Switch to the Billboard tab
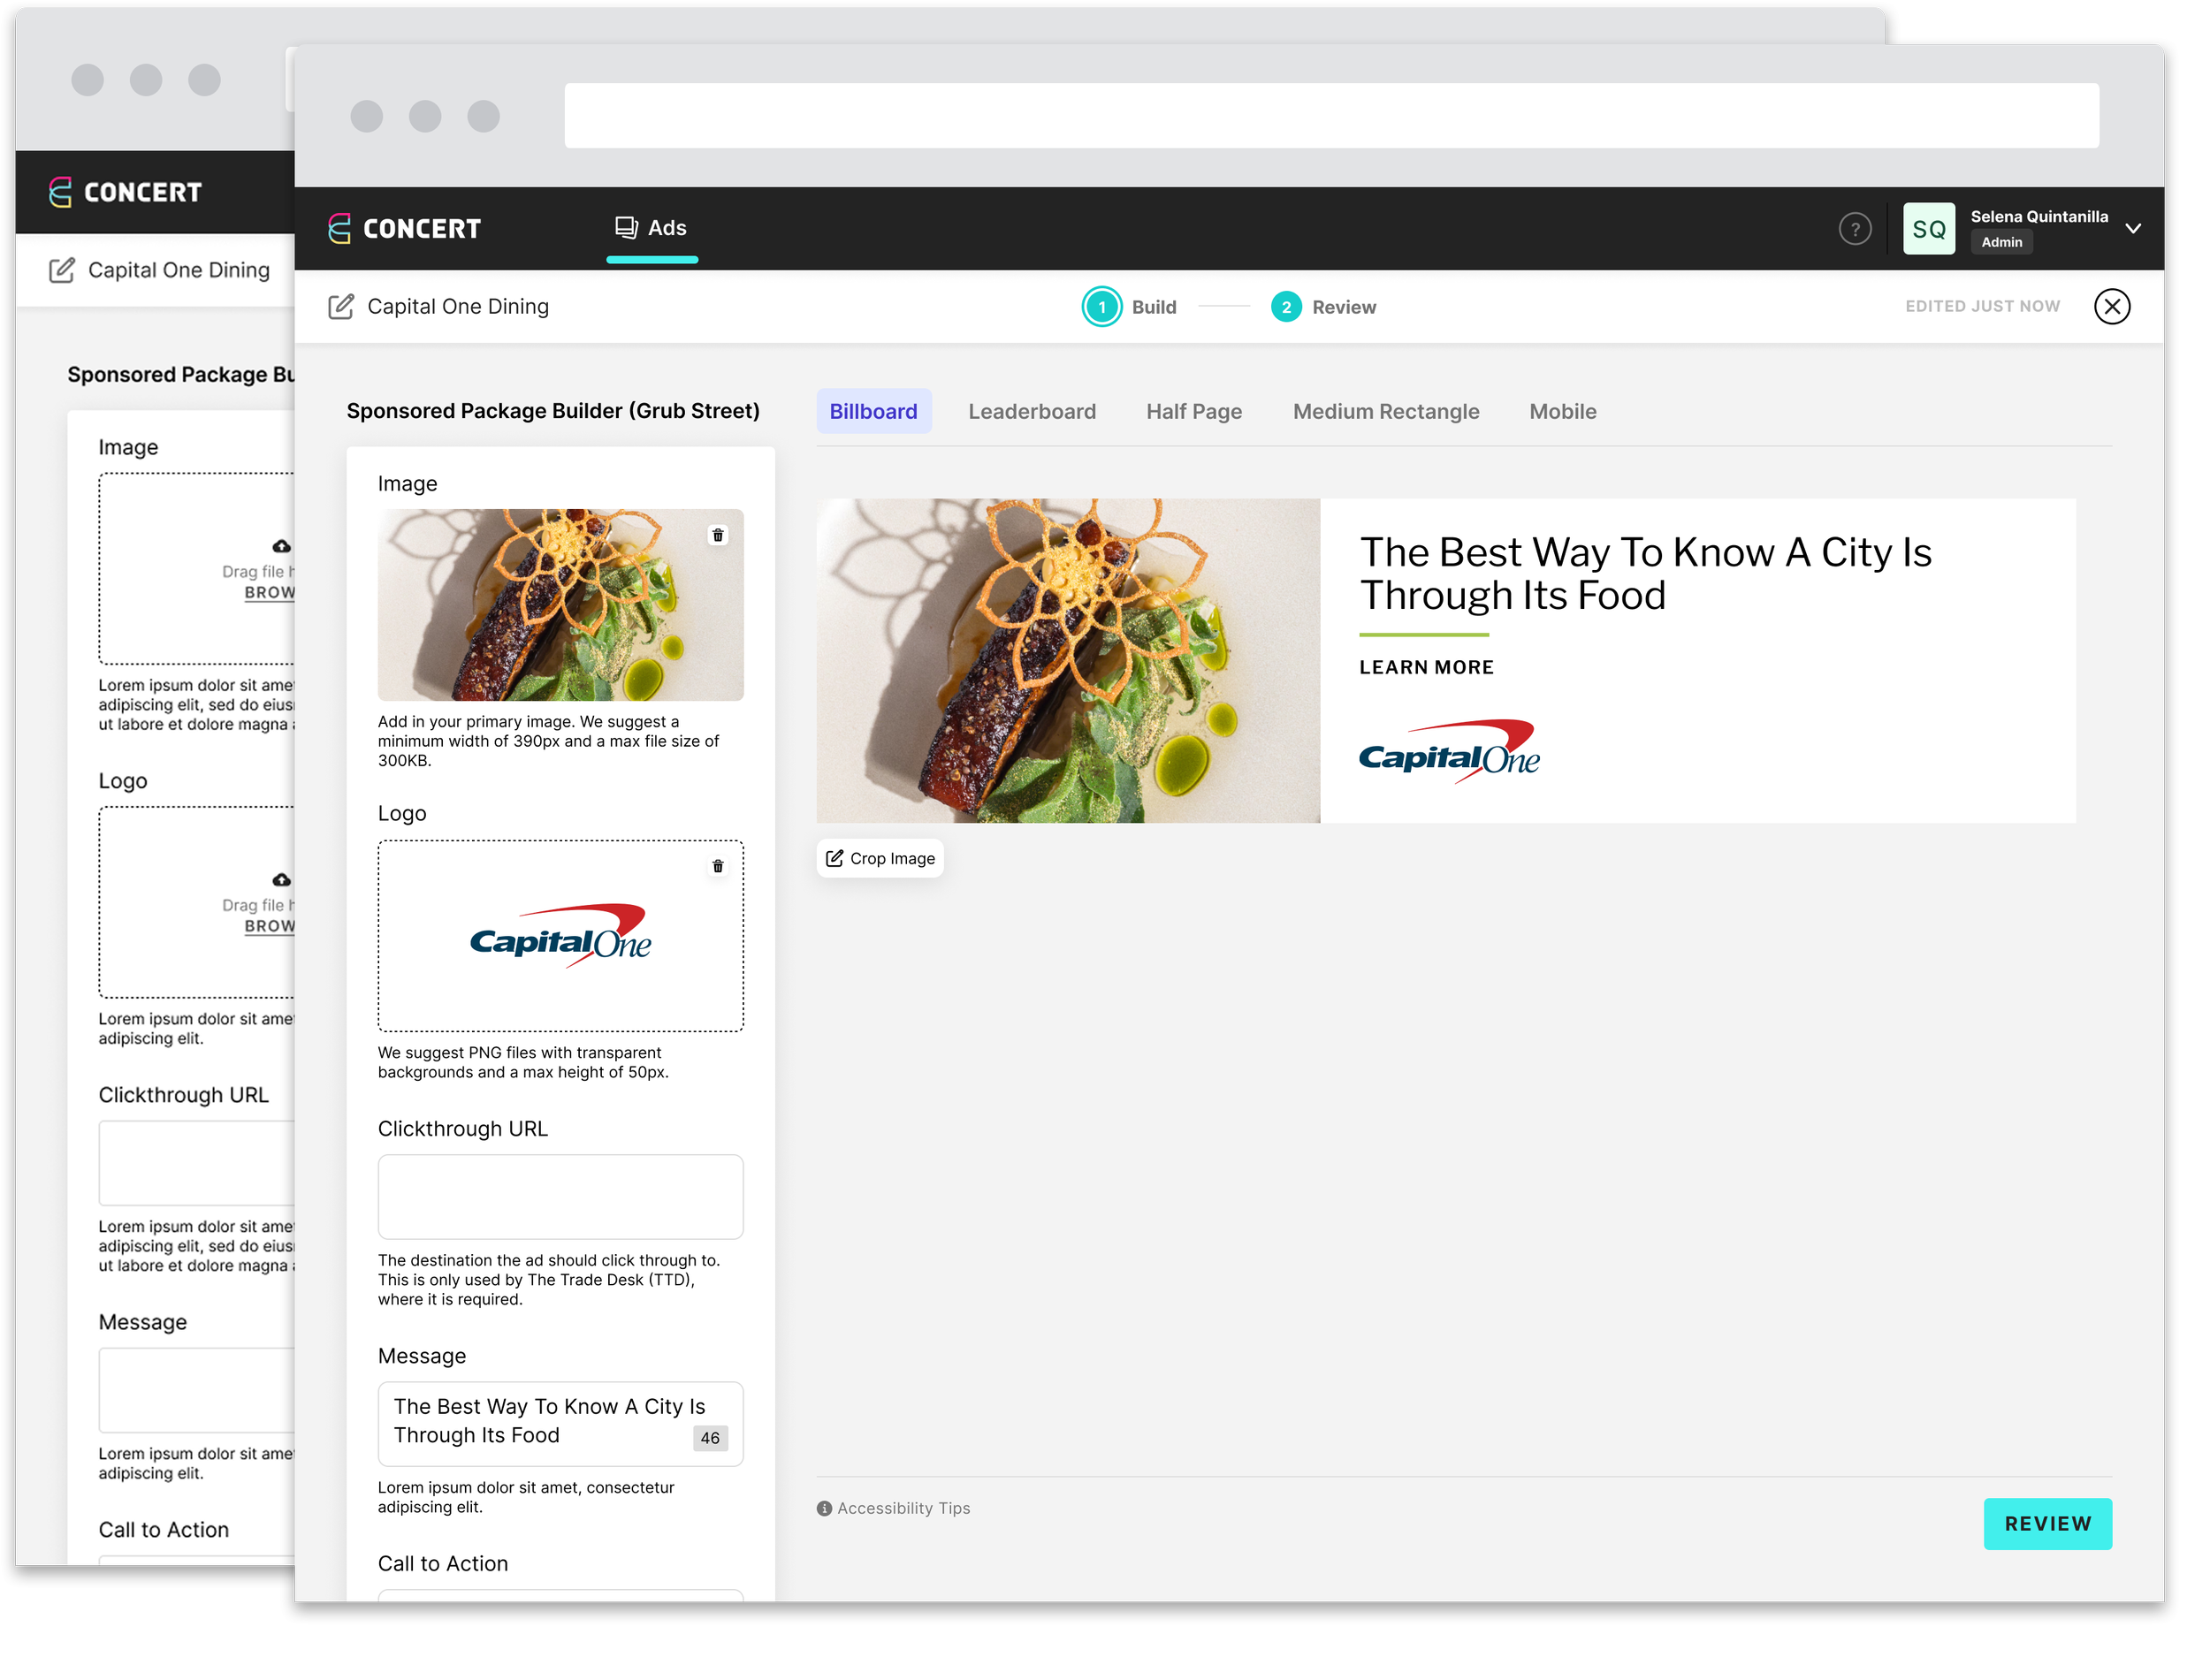 point(873,412)
